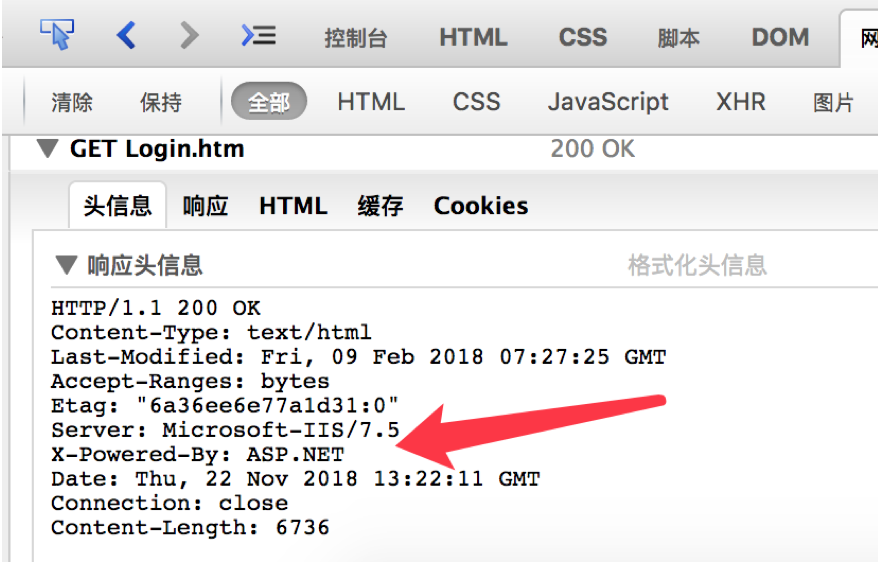Click the gray forward arrow icon
Image resolution: width=878 pixels, height=562 pixels.
tap(189, 35)
